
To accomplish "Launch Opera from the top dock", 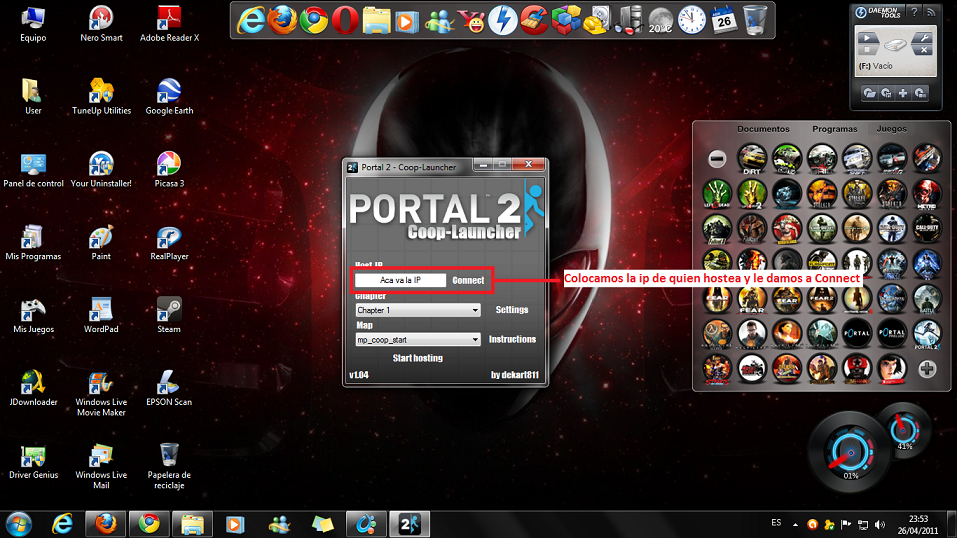I will [x=345, y=21].
